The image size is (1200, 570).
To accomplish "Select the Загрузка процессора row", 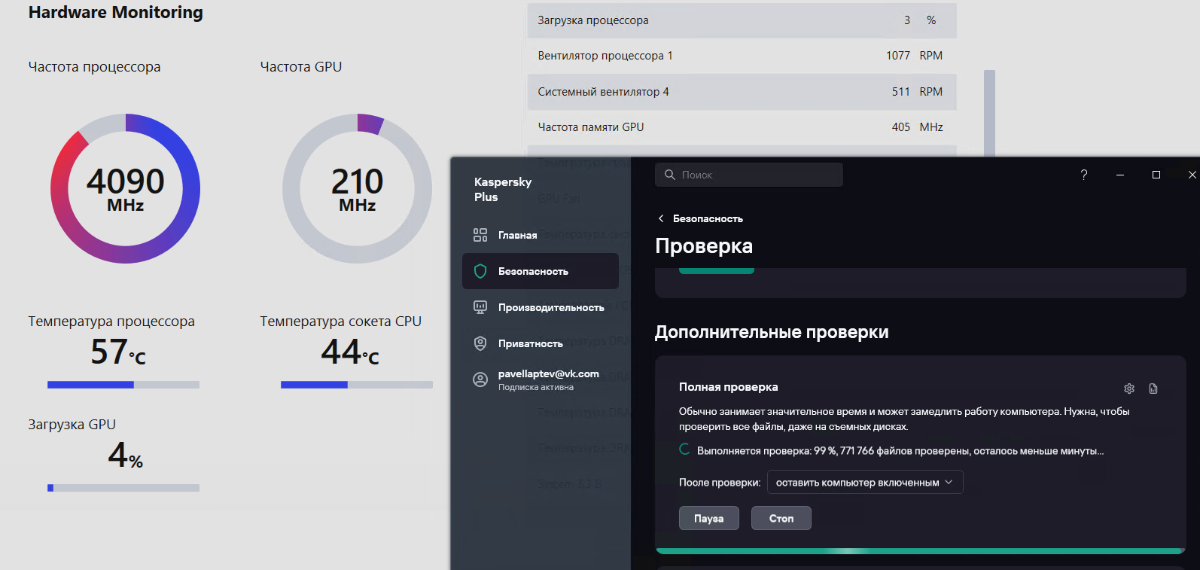I will [x=742, y=20].
